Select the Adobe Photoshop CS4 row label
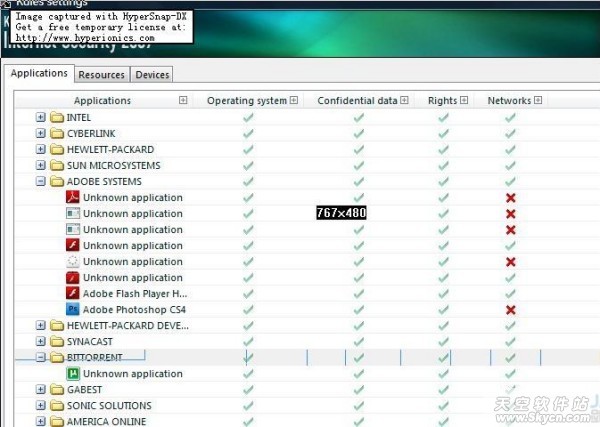The image size is (600, 427). point(134,310)
